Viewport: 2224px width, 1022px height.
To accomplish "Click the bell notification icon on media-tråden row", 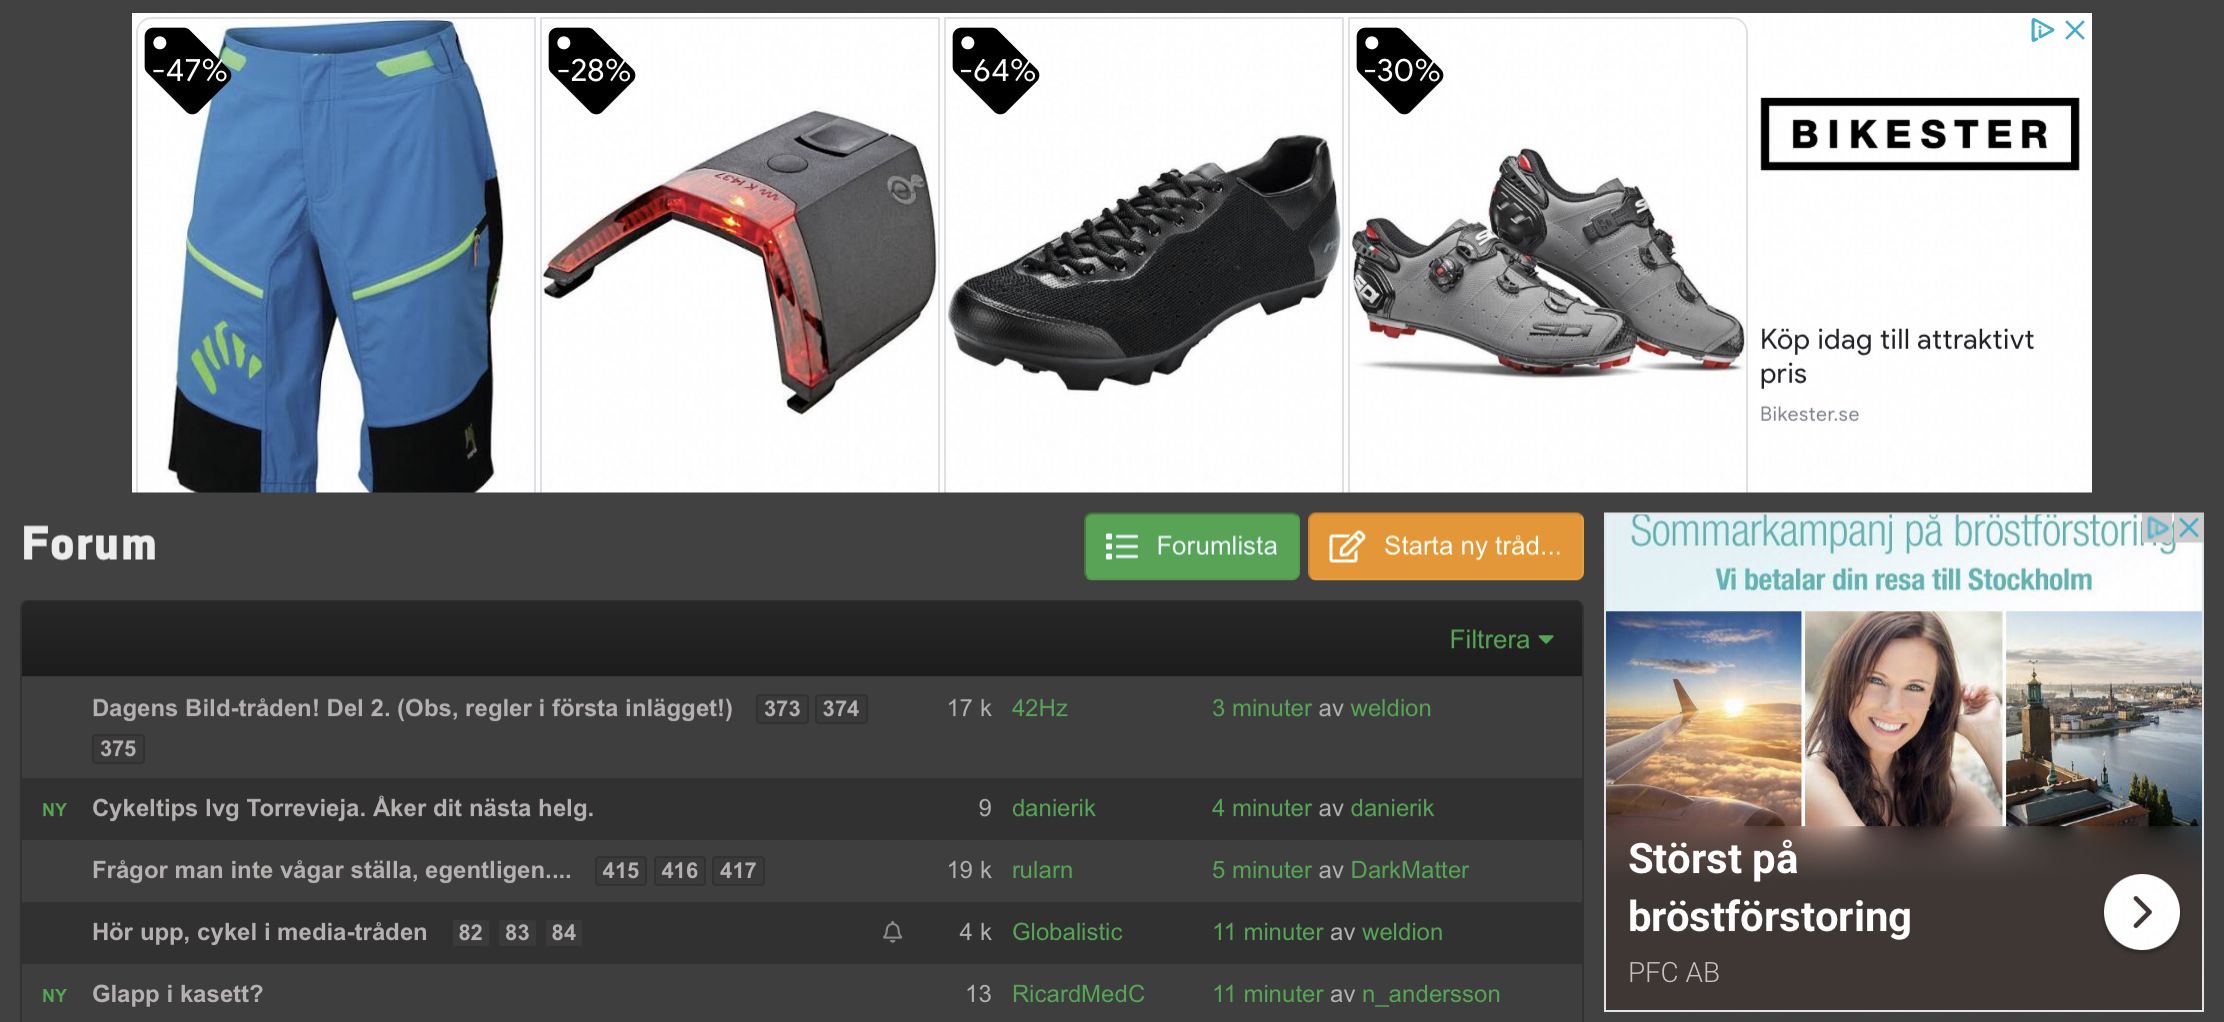I will (892, 932).
